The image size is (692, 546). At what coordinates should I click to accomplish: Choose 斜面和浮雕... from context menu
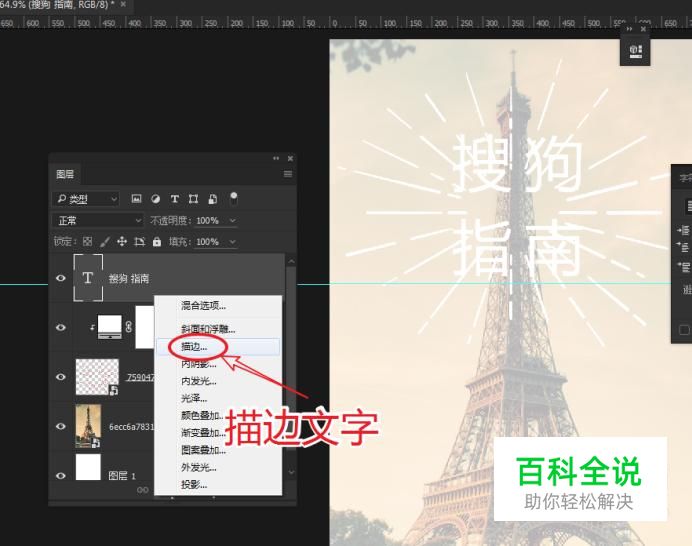point(218,329)
